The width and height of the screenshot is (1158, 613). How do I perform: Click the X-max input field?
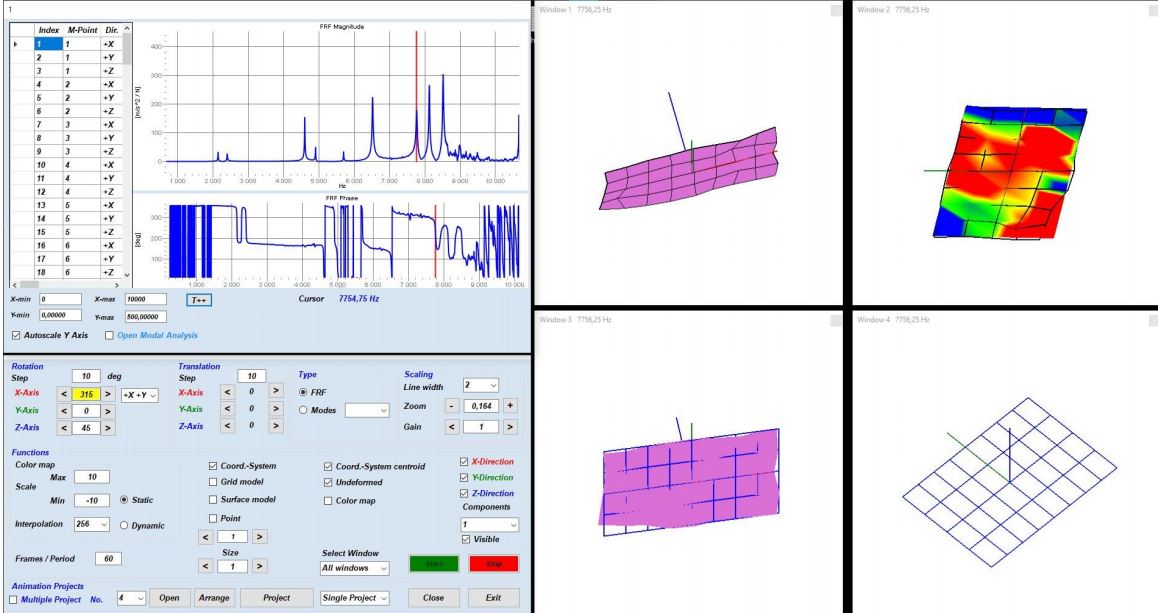coord(145,299)
